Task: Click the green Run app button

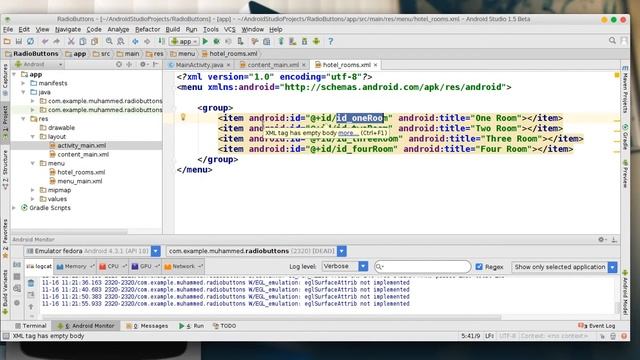Action: point(205,41)
